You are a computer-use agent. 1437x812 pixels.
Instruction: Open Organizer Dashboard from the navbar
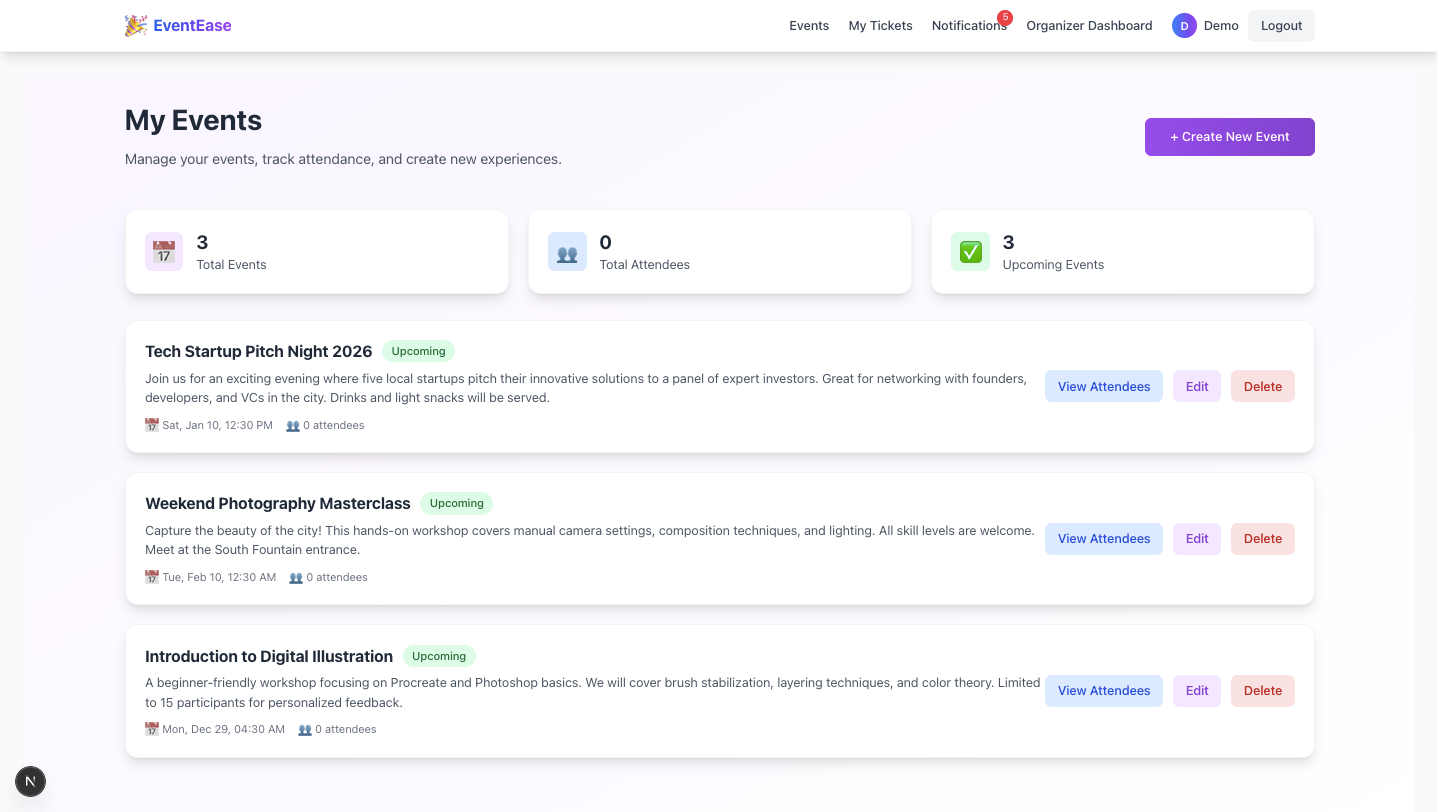coord(1089,26)
